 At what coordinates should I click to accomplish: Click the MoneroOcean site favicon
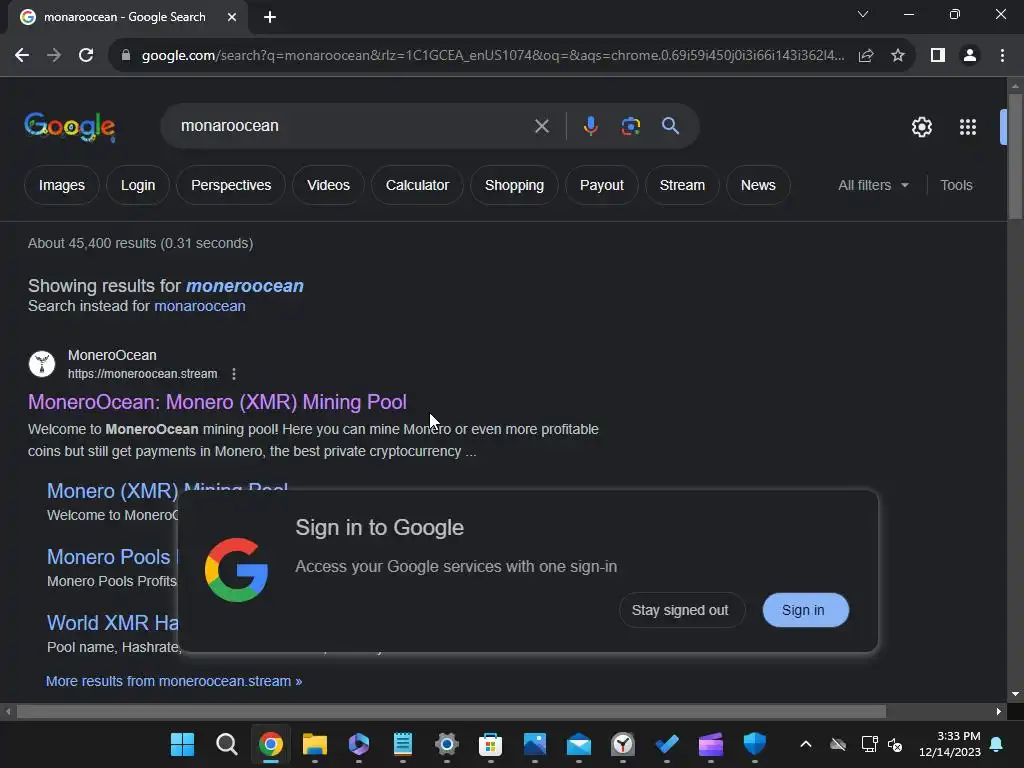(42, 364)
